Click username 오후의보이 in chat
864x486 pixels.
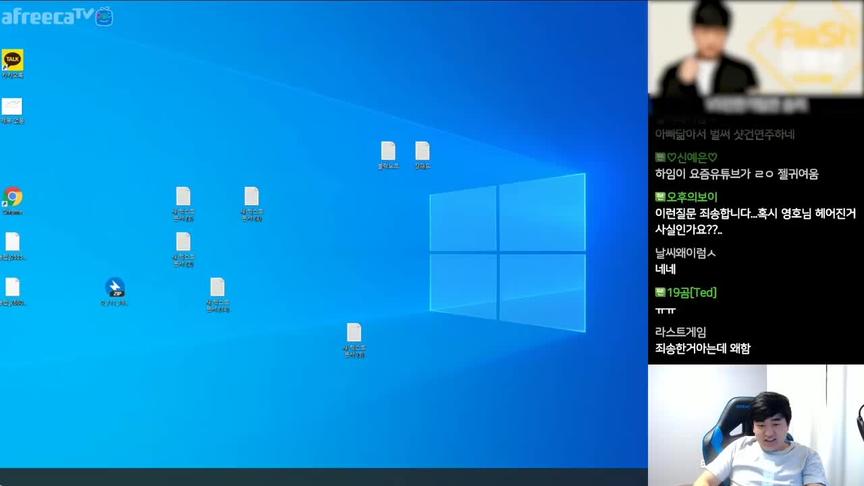(x=692, y=197)
